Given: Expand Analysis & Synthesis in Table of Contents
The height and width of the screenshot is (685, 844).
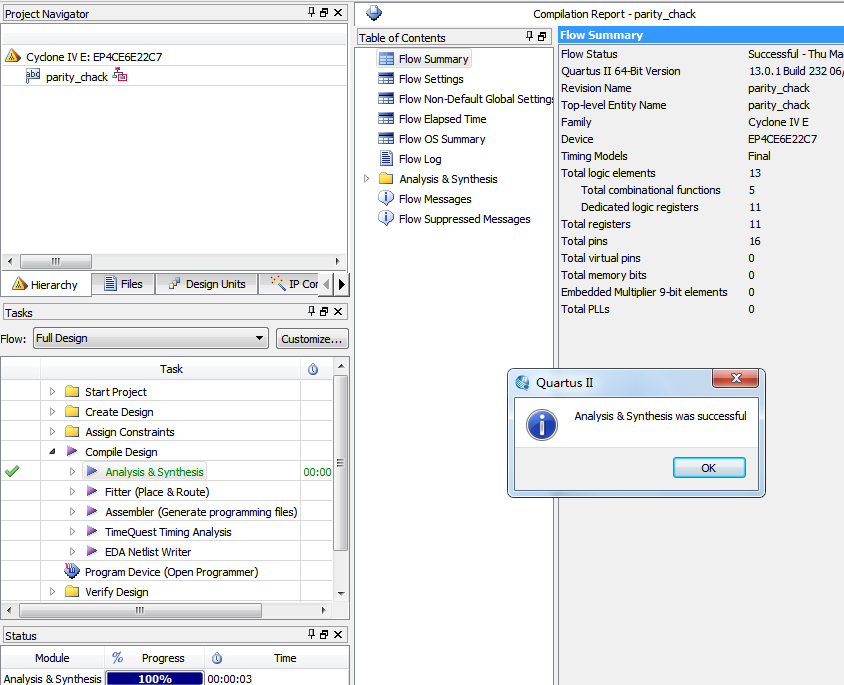Looking at the screenshot, I should 367,178.
